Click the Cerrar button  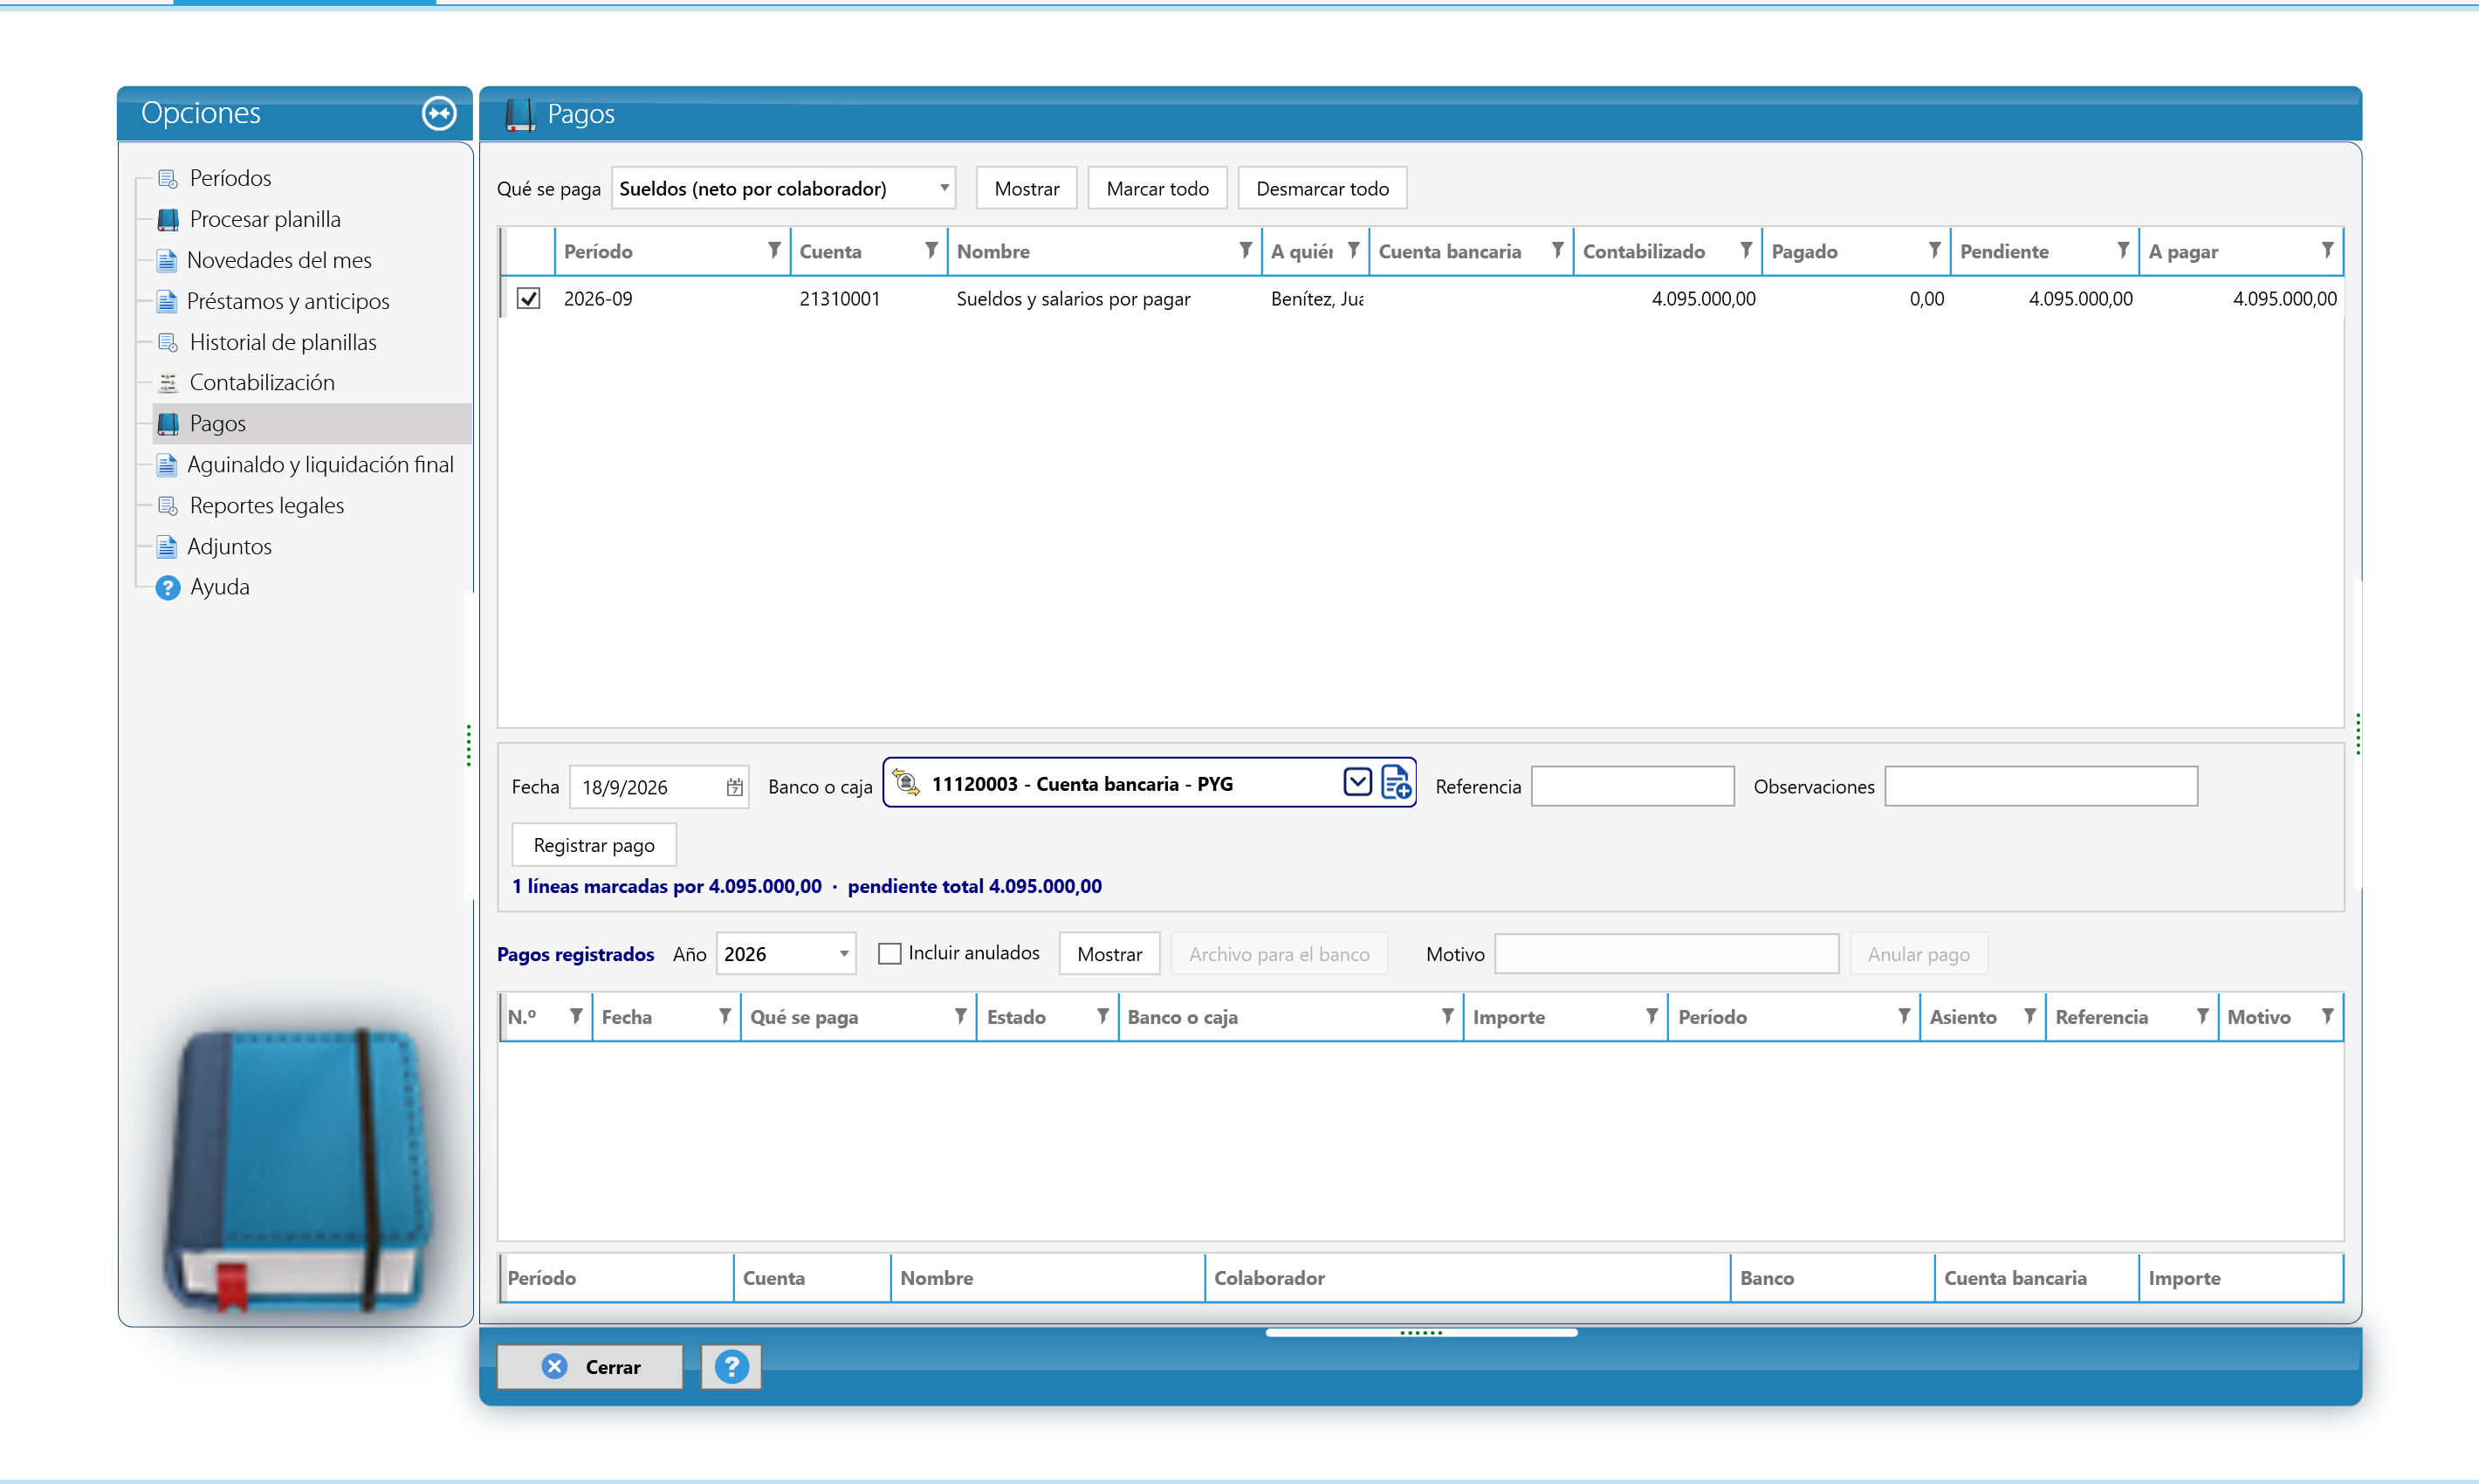point(590,1366)
